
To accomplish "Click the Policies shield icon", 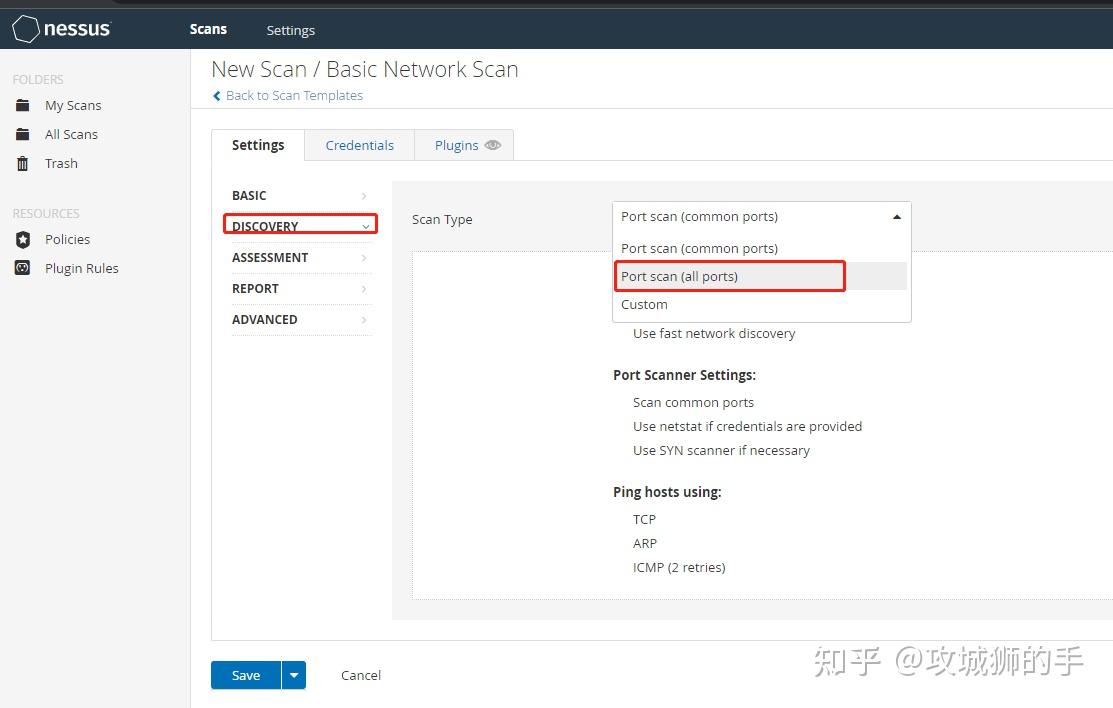I will (x=24, y=239).
